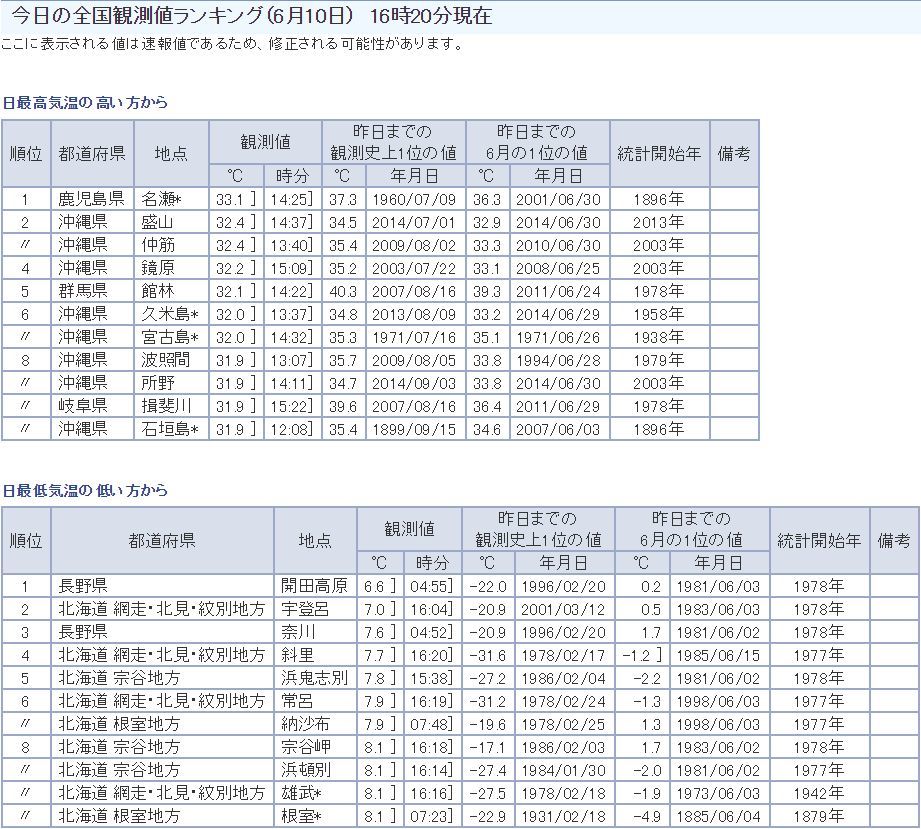Open the 開田高原 station entry
921x829 pixels.
[x=315, y=586]
